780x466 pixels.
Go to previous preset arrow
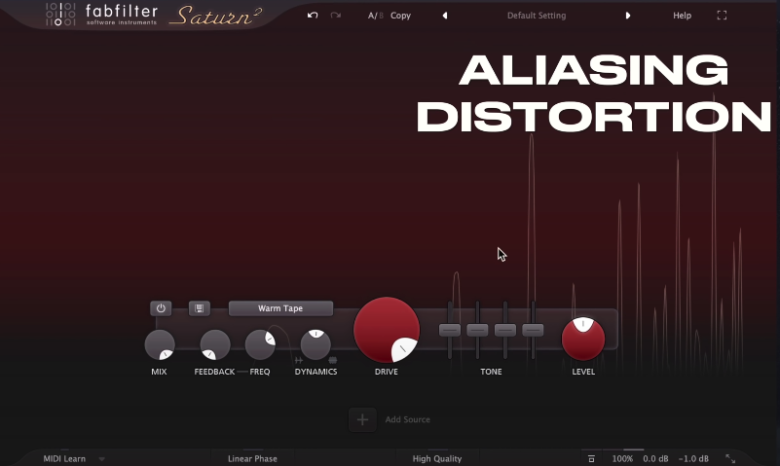(445, 15)
